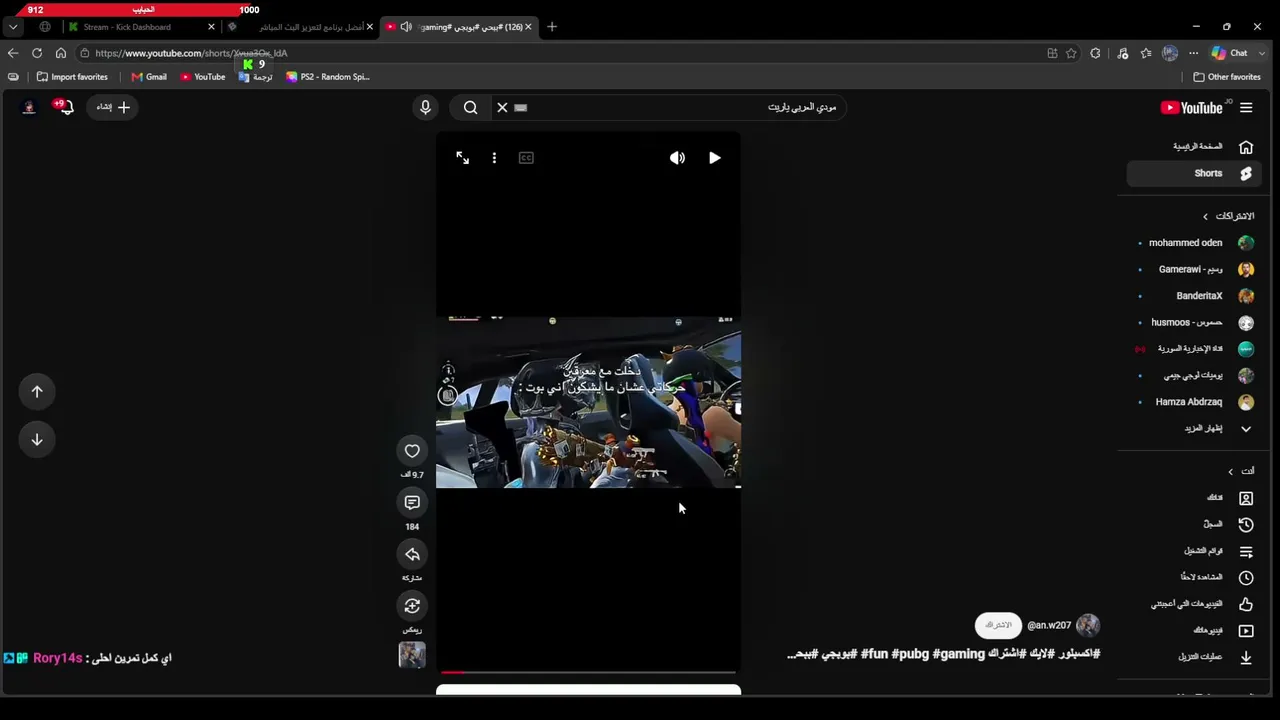The width and height of the screenshot is (1280, 720).
Task: Open the Gmail bookmark
Action: 149,77
